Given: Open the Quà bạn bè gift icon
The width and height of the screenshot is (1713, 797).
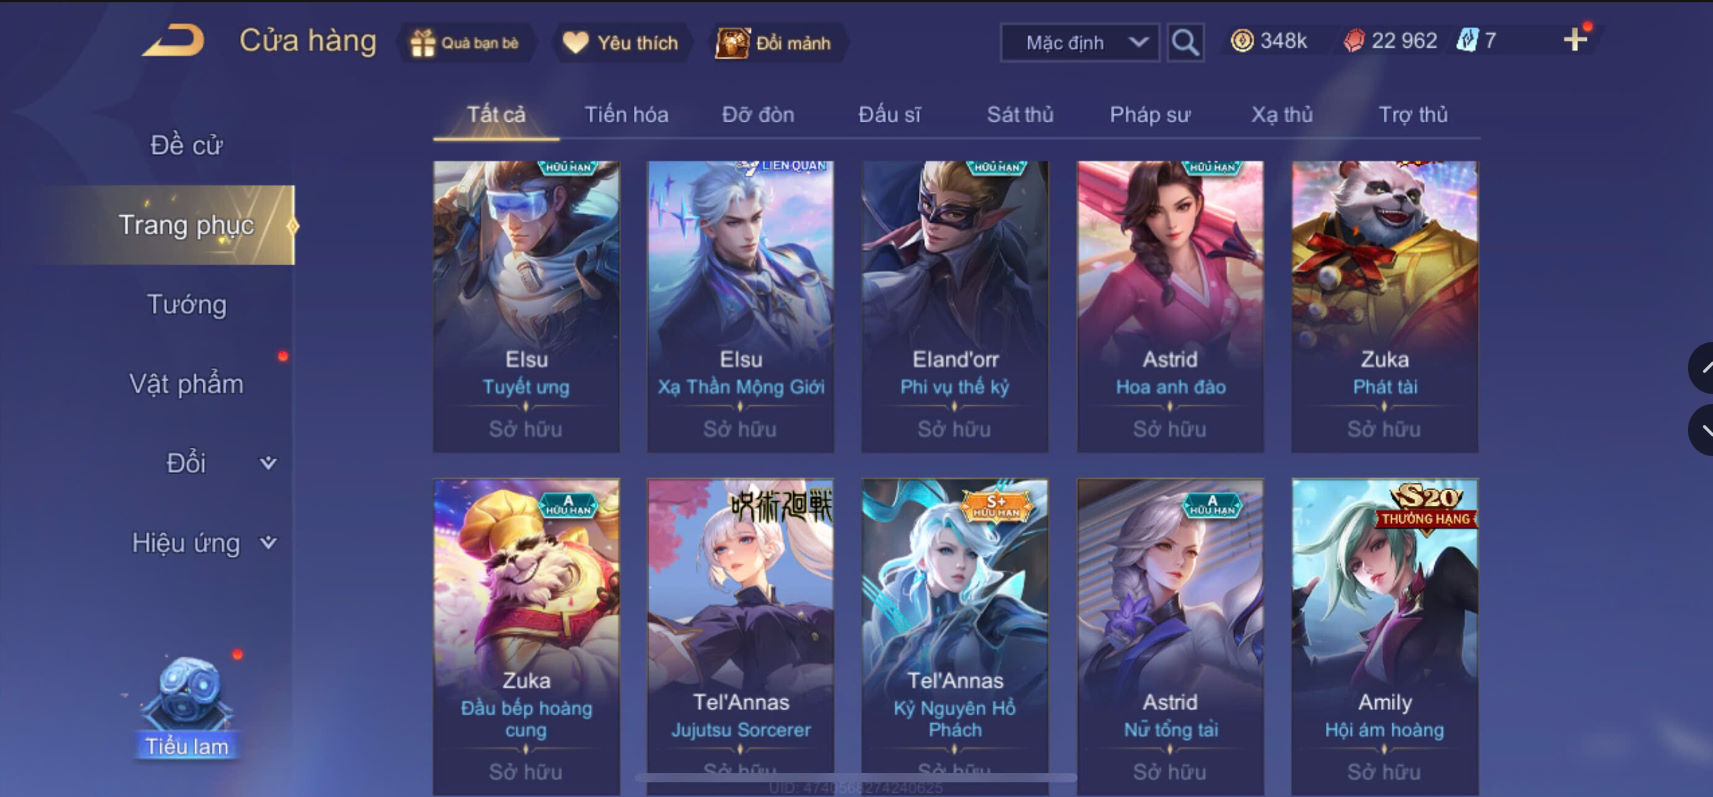Looking at the screenshot, I should point(423,43).
